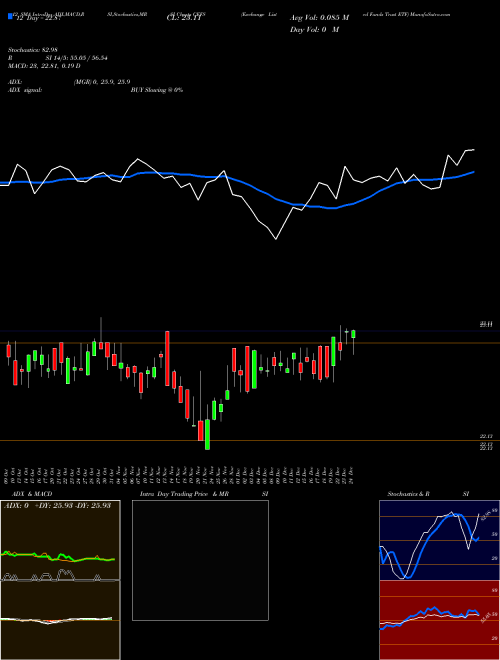The image size is (500, 660).
Task: Click the 'CL: 23.11' closing price text
Action: pyautogui.click(x=185, y=18)
